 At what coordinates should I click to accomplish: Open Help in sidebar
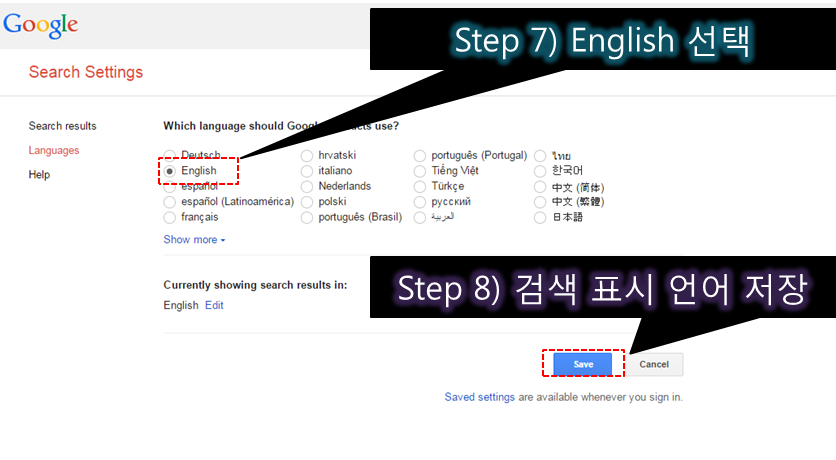(x=39, y=174)
